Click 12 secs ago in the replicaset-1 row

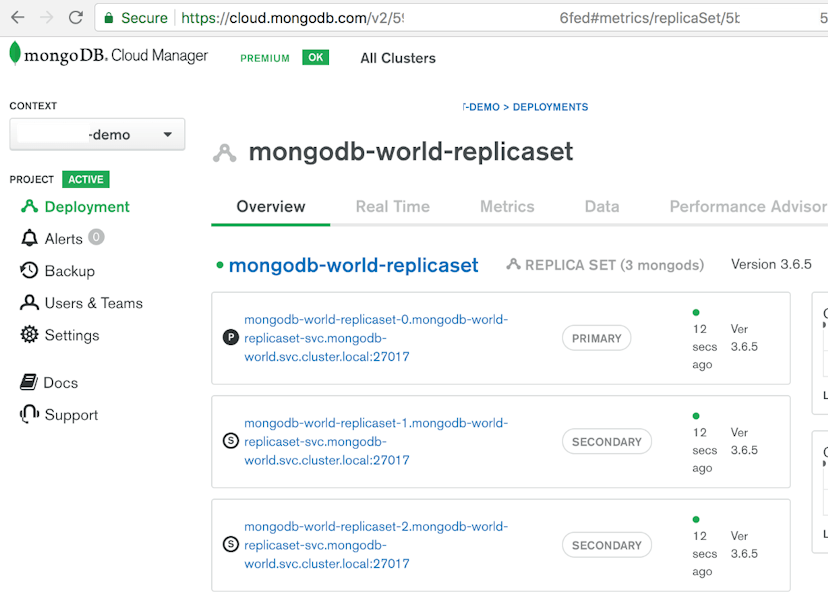click(704, 450)
